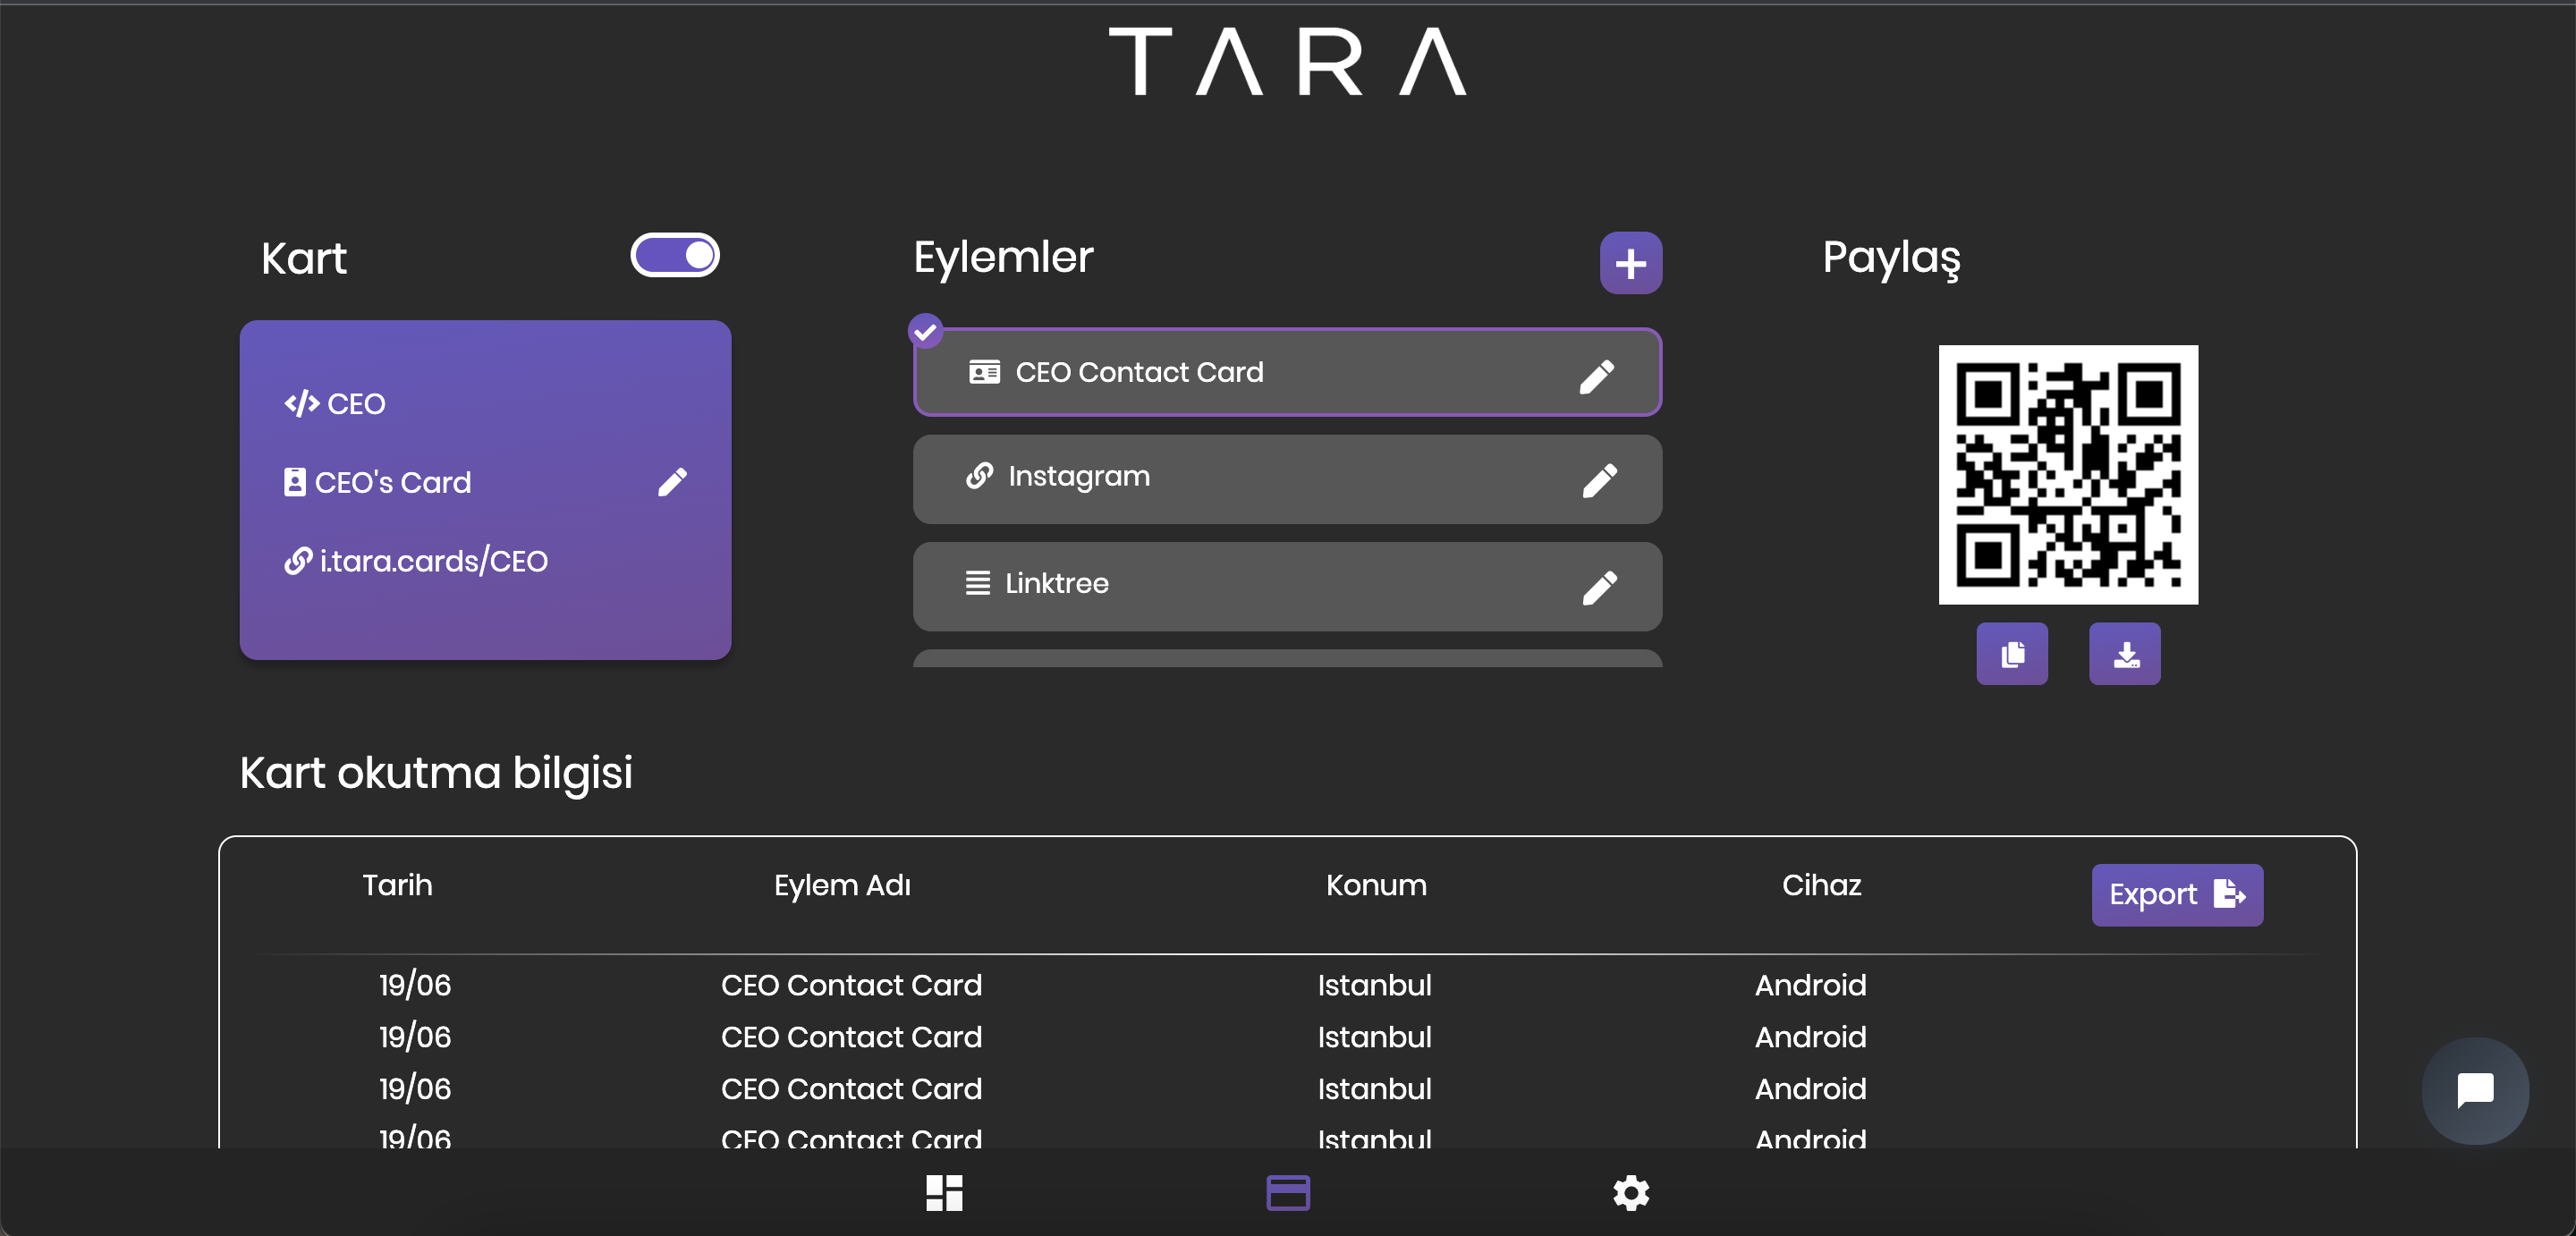Image resolution: width=2576 pixels, height=1236 pixels.
Task: Click the QR code thumbnail
Action: point(2067,474)
